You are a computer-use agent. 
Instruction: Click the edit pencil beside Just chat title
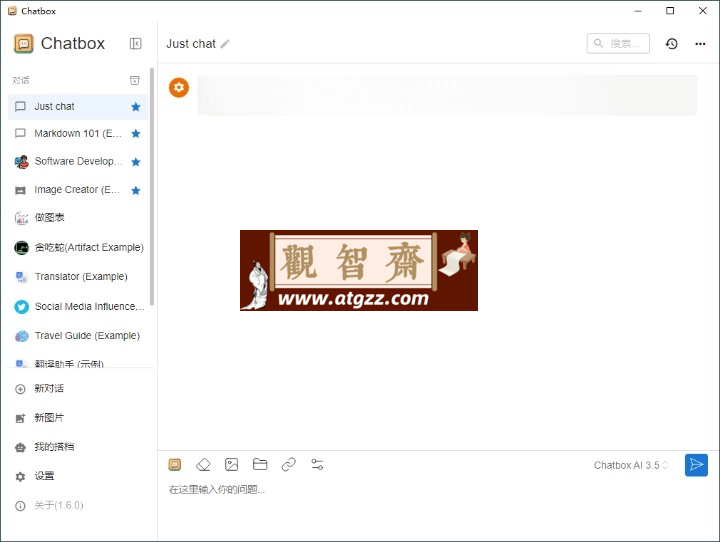coord(225,44)
